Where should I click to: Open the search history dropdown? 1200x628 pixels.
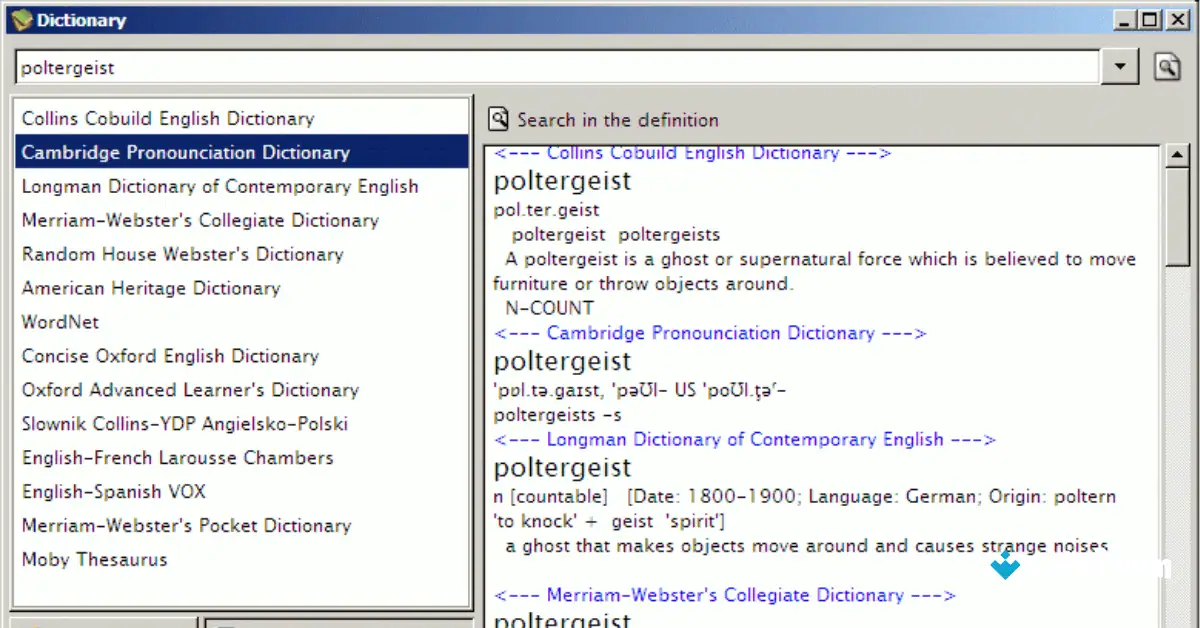coord(1121,66)
